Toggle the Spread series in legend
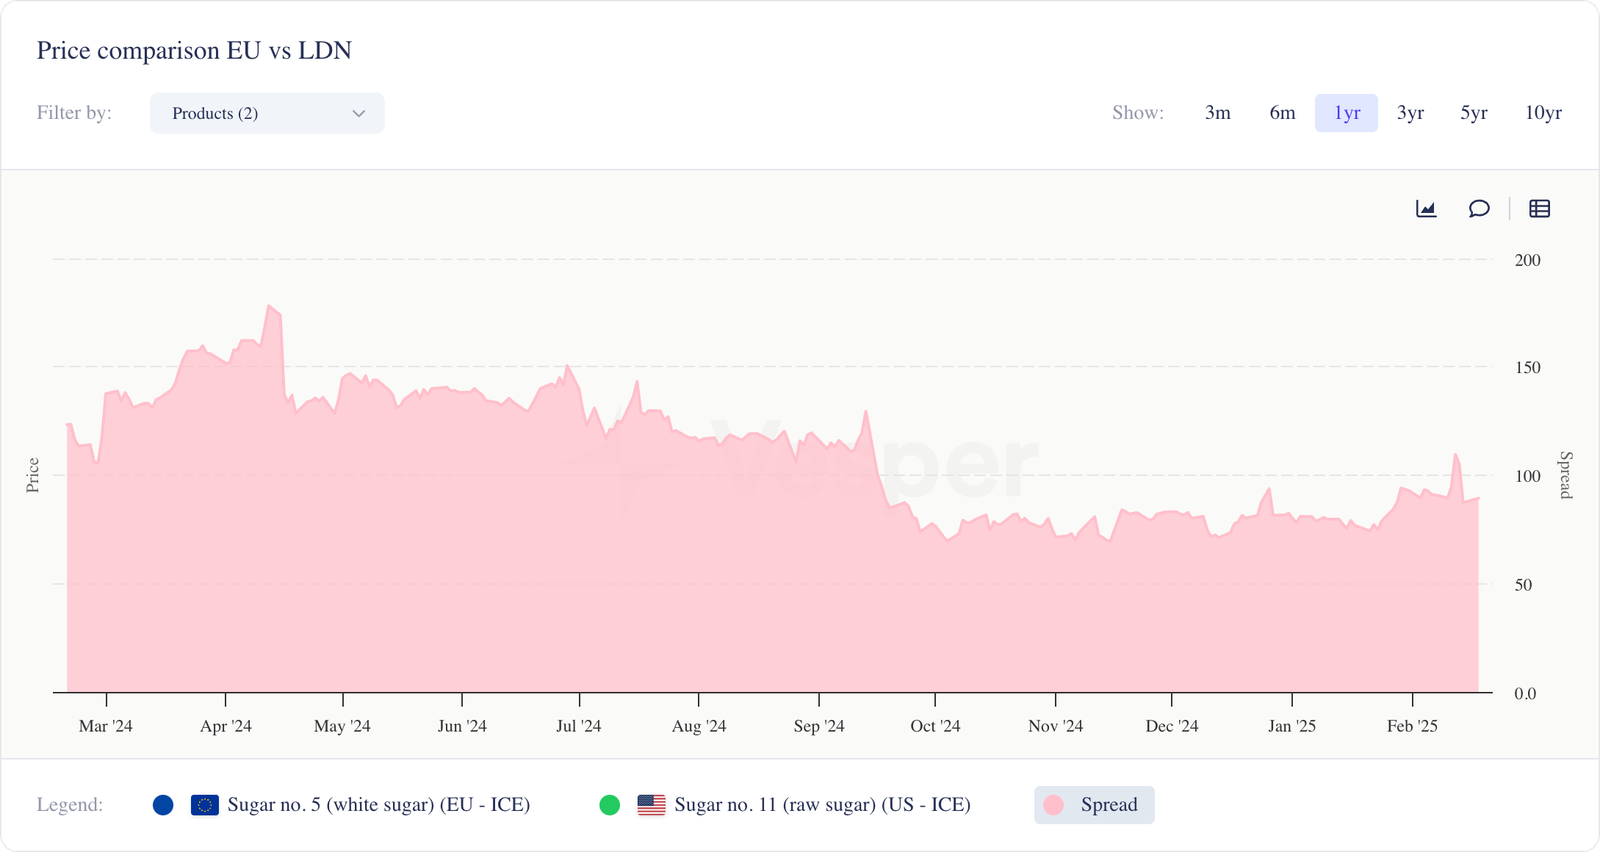This screenshot has width=1600, height=852. 1094,805
